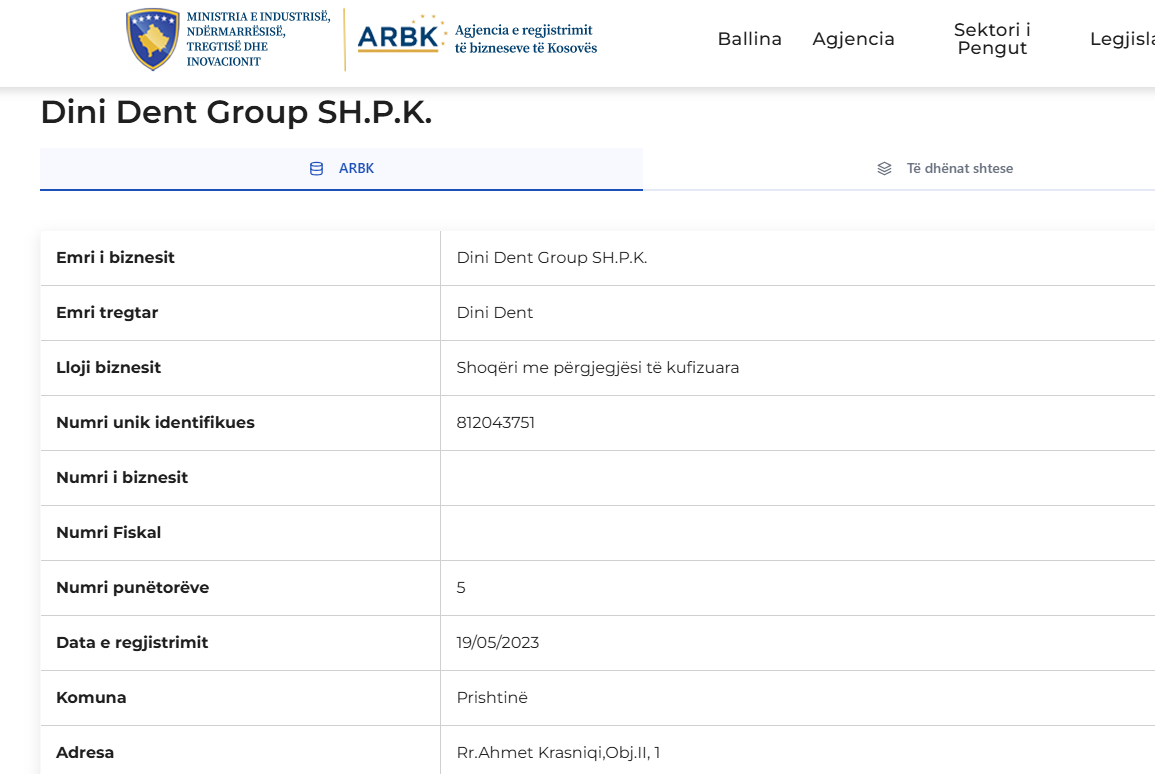Select the business name value Dini Dent Group SH.P.K.
Image resolution: width=1155 pixels, height=774 pixels.
(x=552, y=258)
